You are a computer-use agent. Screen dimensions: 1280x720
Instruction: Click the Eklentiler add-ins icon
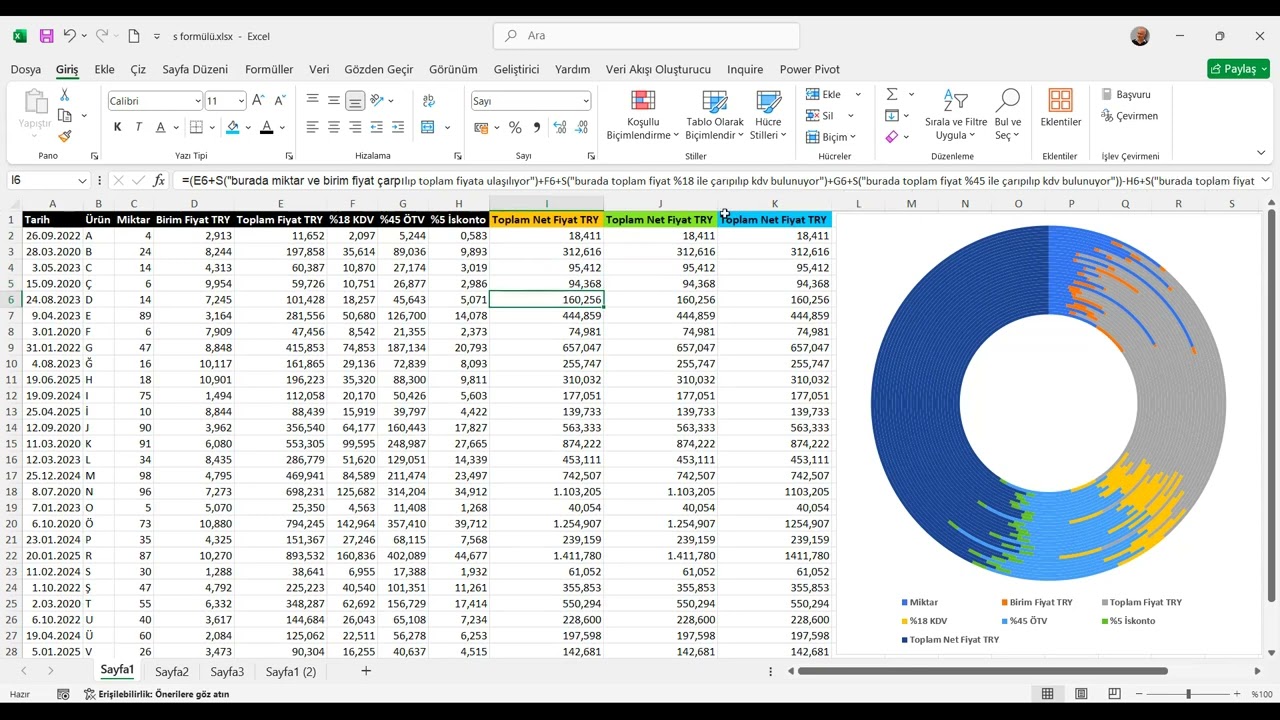click(1060, 101)
